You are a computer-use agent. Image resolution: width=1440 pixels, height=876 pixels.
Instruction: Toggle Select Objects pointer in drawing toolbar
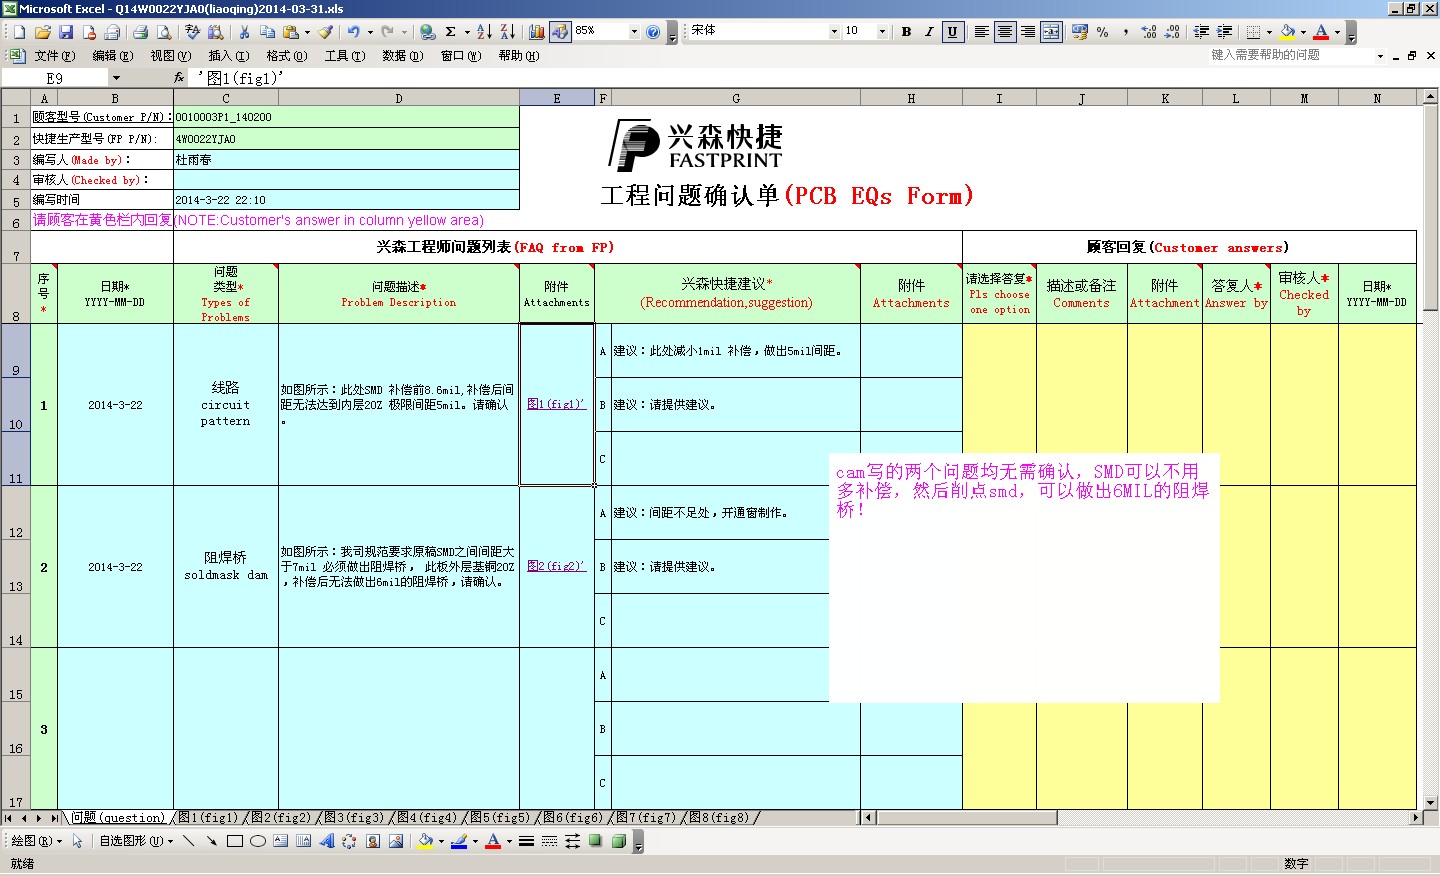pos(78,841)
